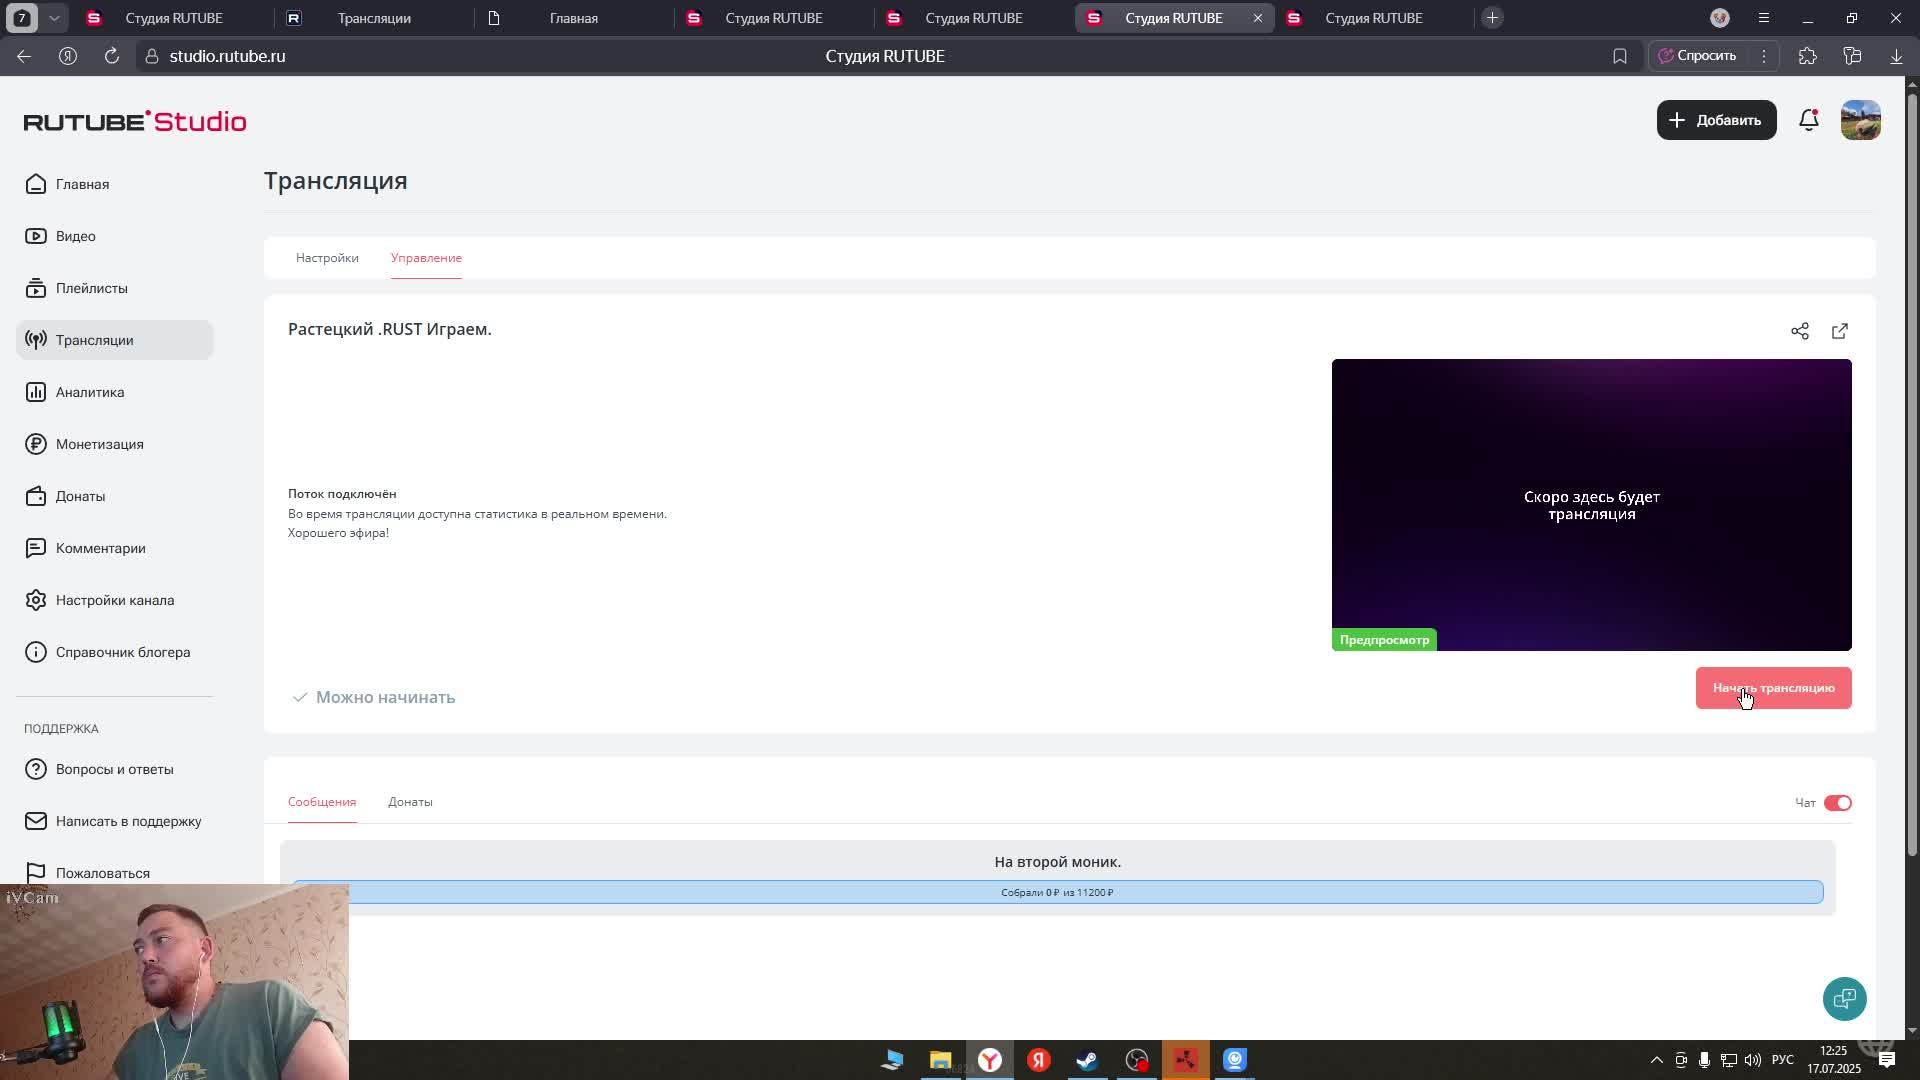
Task: Reload the page
Action: [x=112, y=56]
